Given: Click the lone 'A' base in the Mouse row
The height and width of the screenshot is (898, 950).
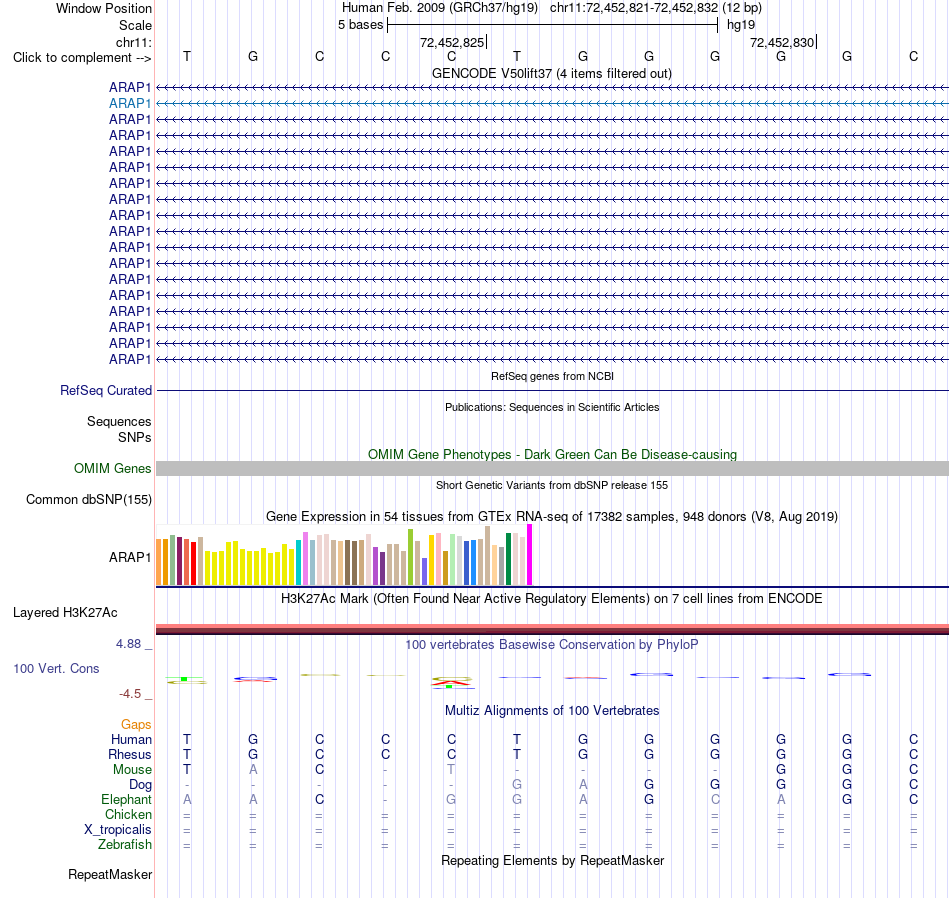Looking at the screenshot, I should click(253, 770).
